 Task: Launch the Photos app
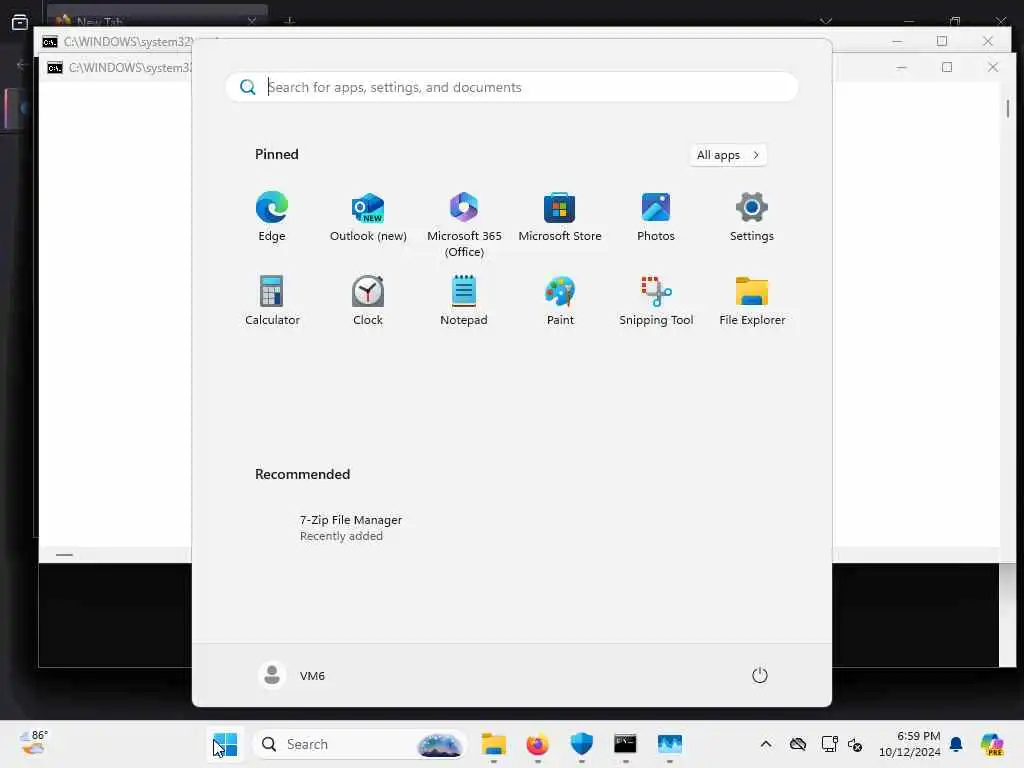pyautogui.click(x=656, y=217)
